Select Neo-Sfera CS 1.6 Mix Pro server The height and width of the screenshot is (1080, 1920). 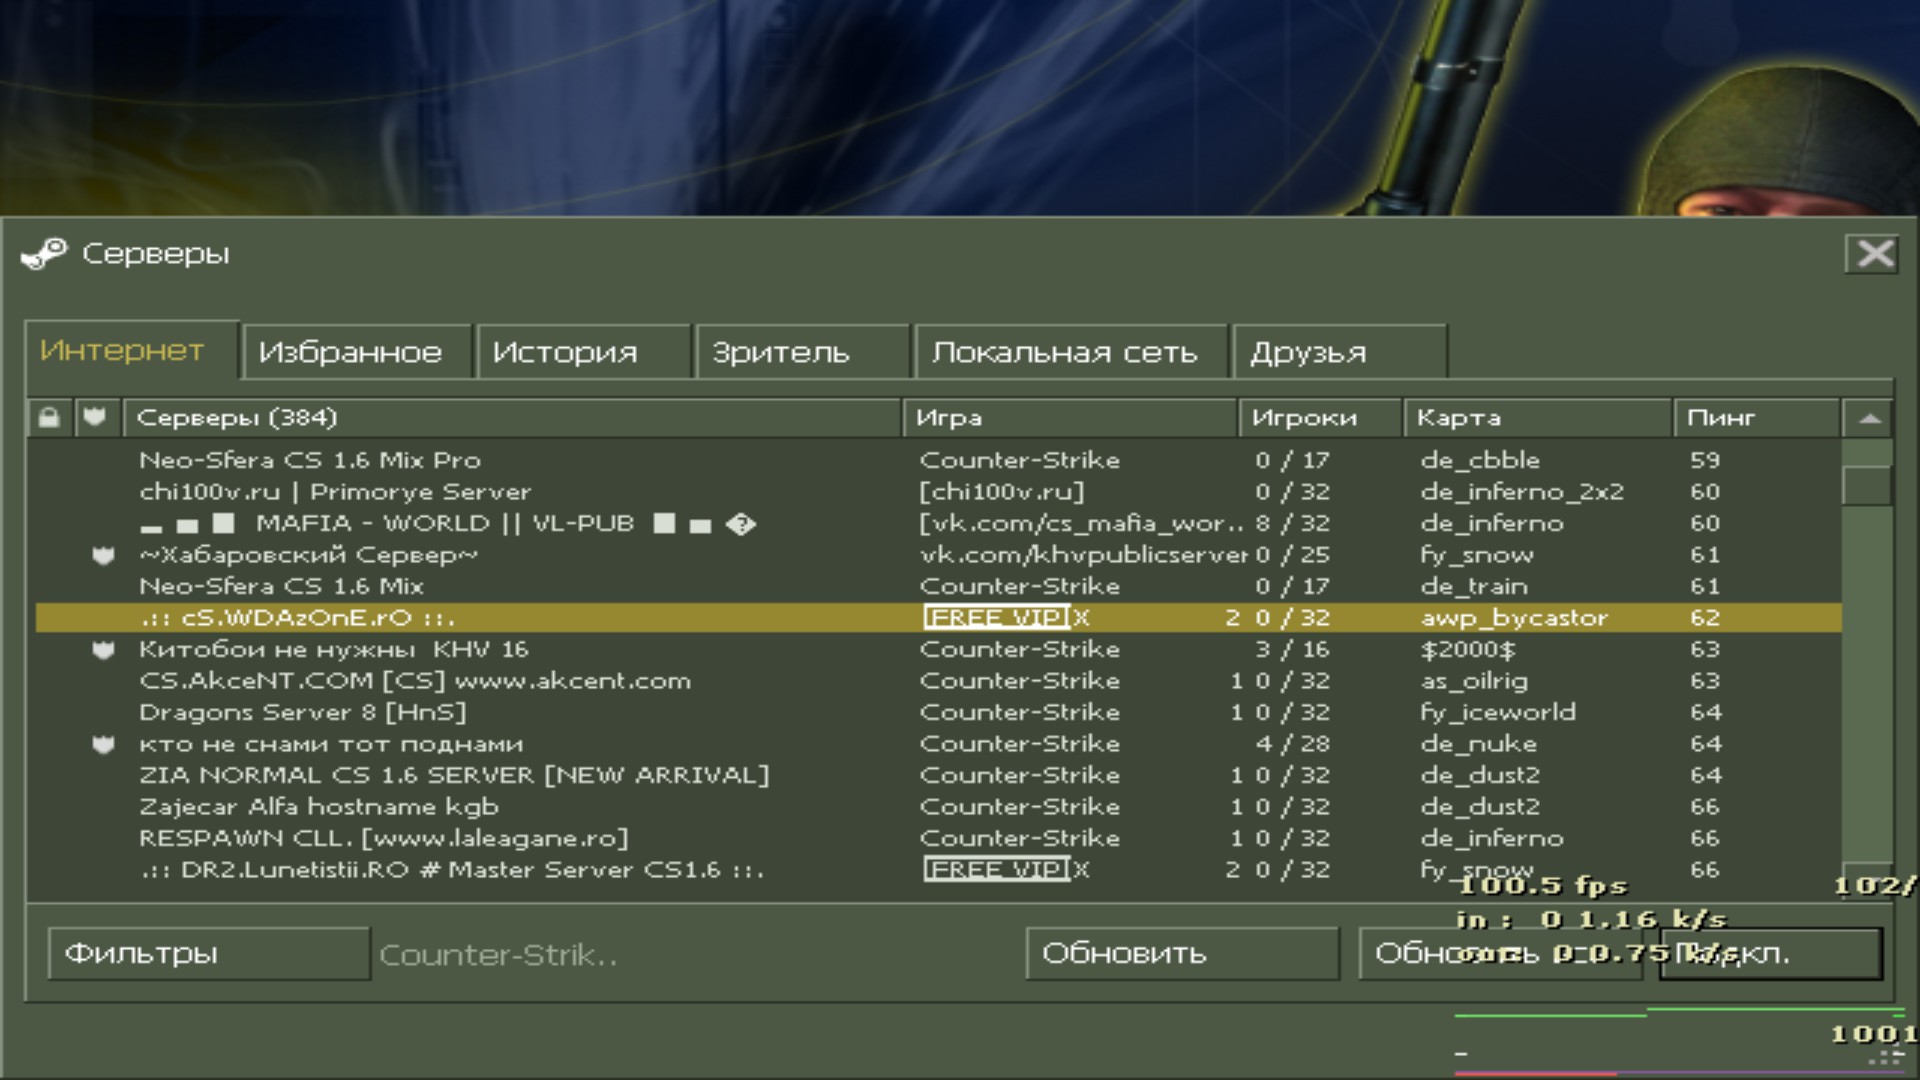pyautogui.click(x=938, y=460)
